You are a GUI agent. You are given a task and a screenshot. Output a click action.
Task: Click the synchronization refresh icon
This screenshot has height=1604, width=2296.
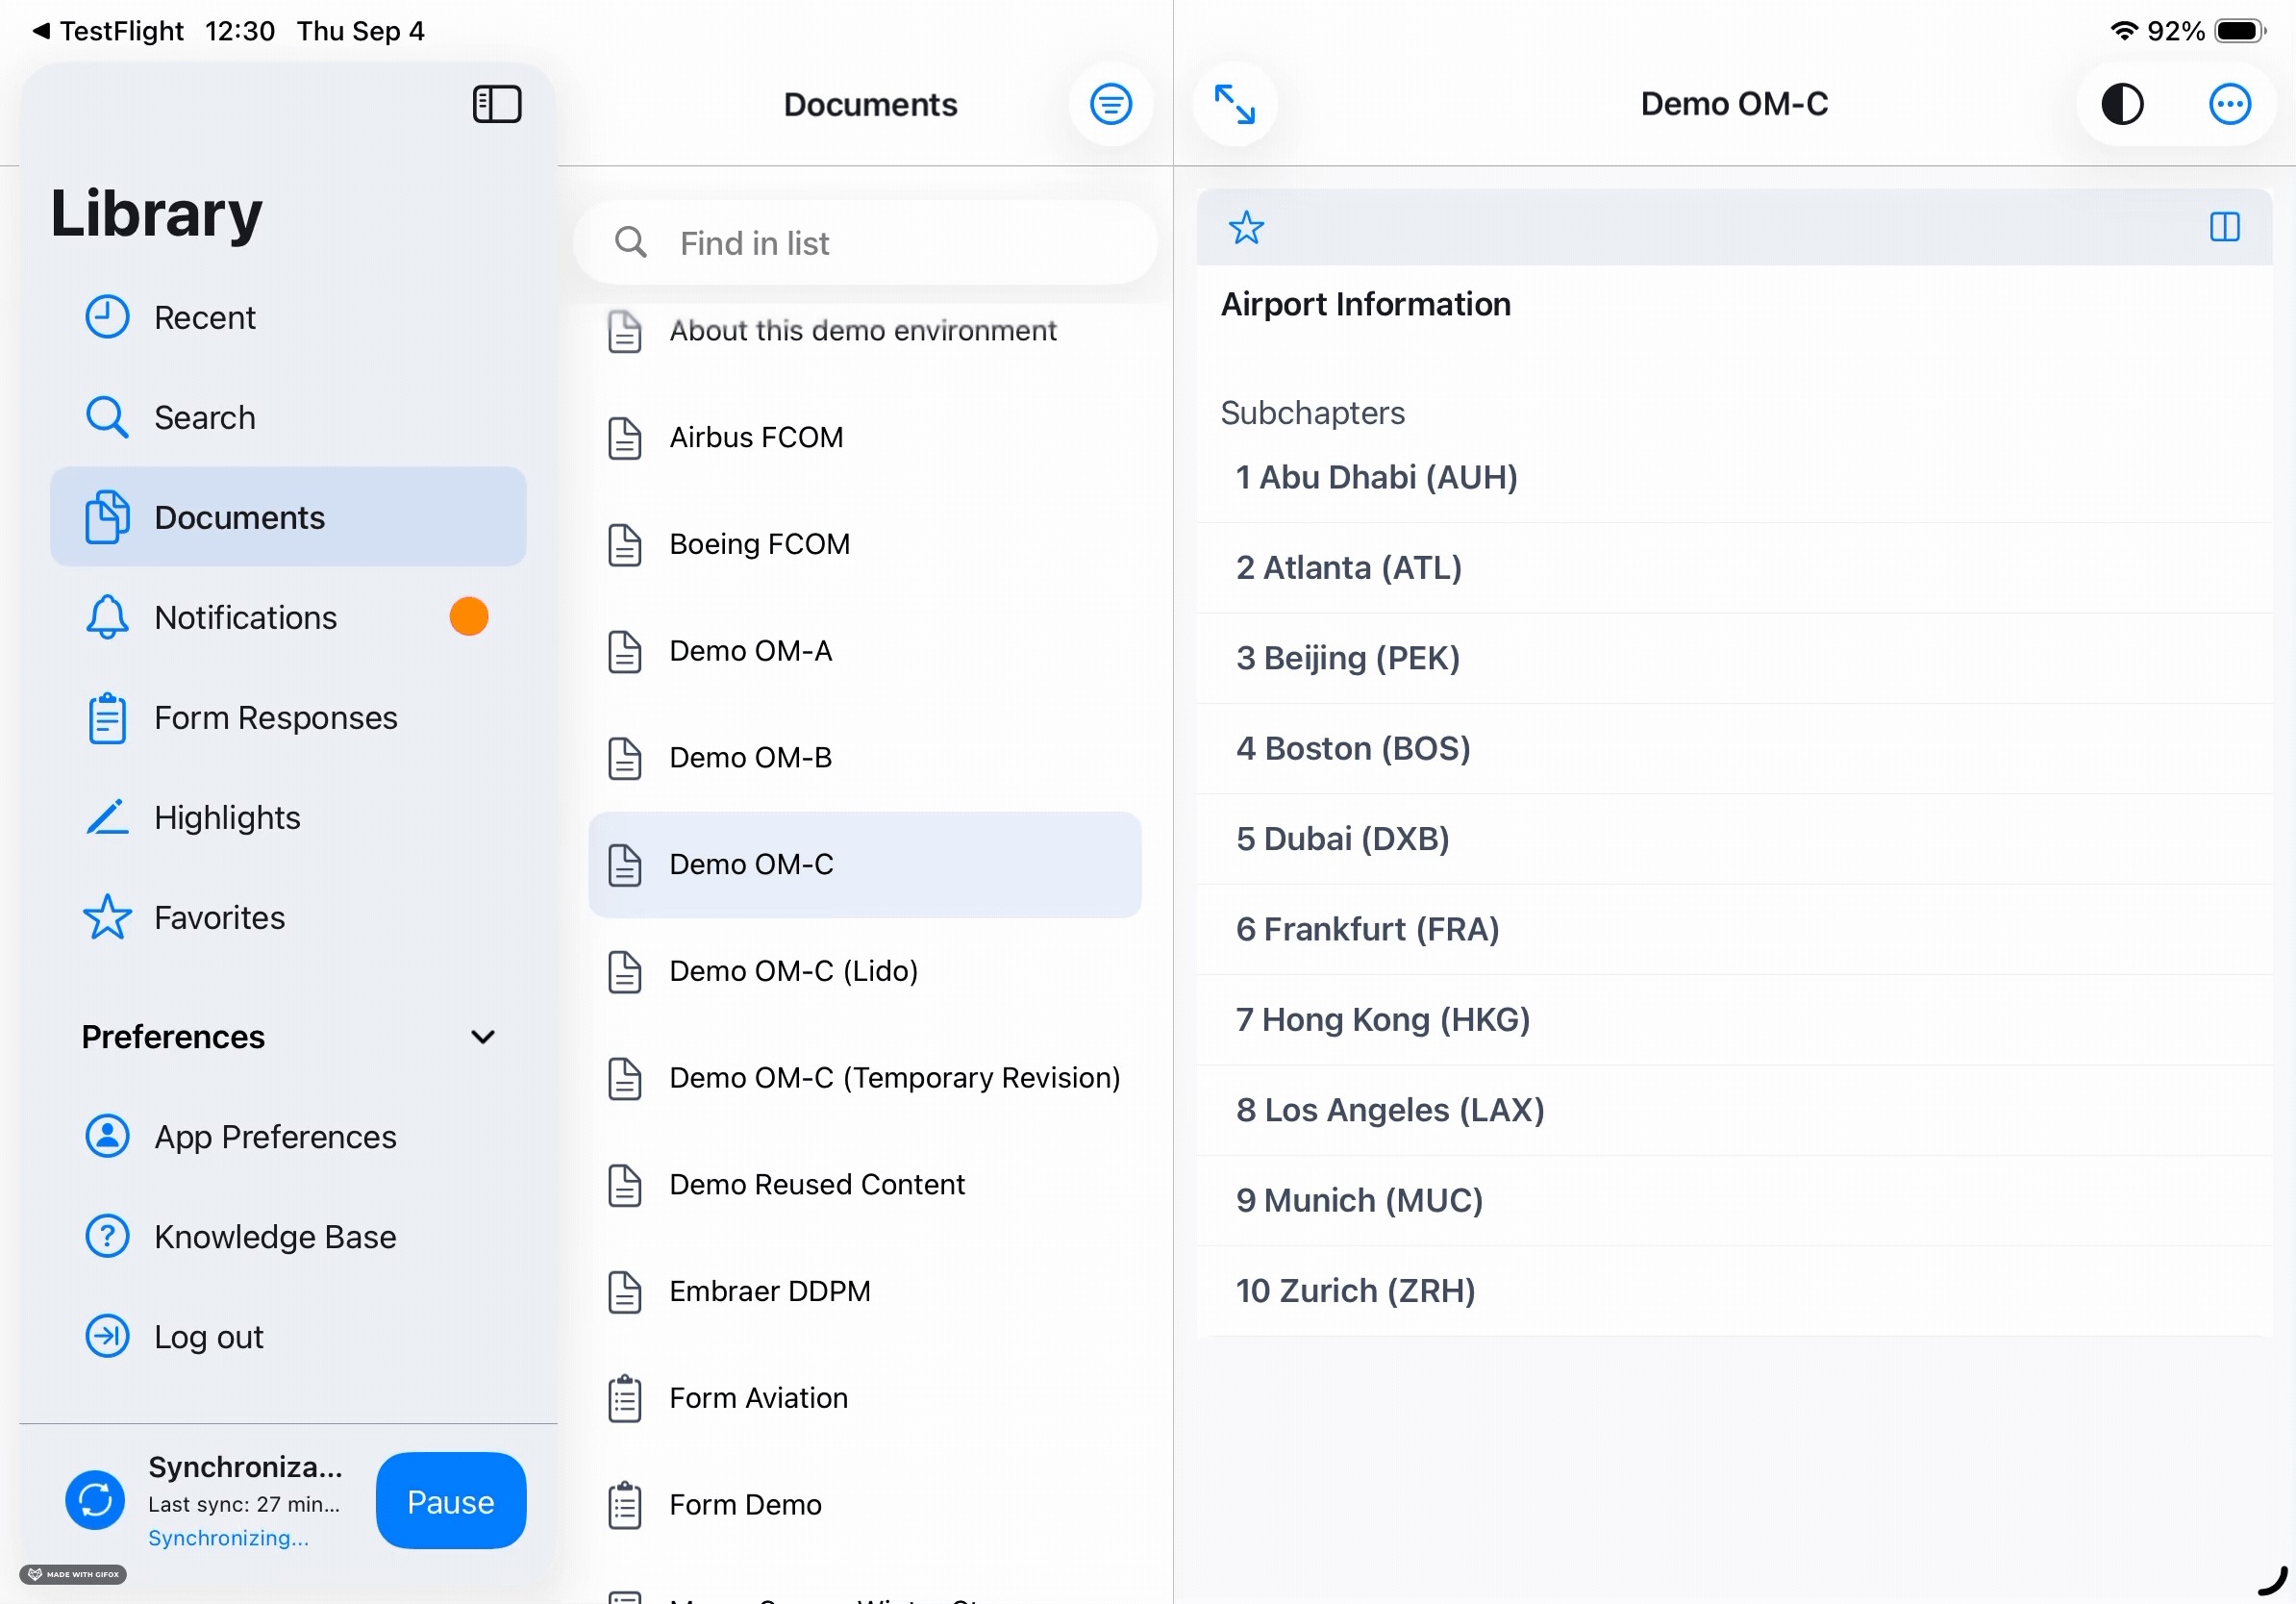point(95,1499)
